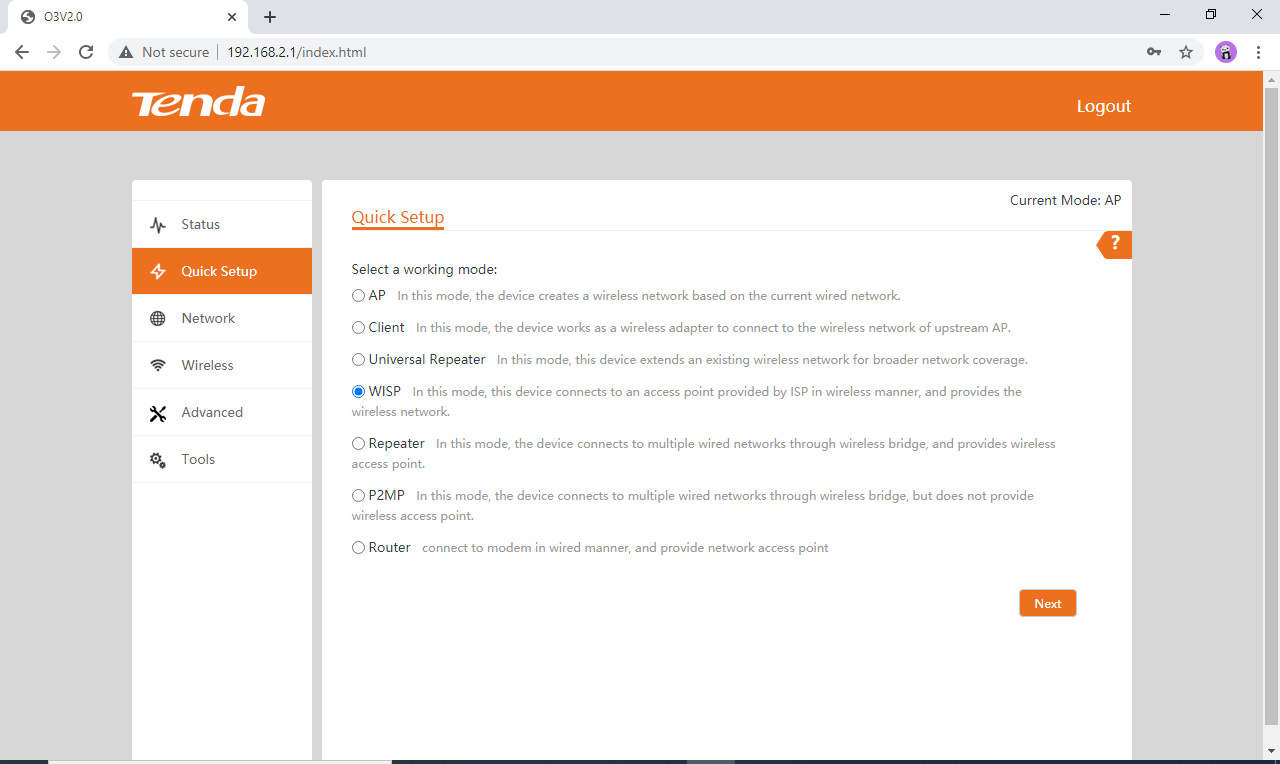Click the 'Current Mode: AP' text
Screen dimensions: 1280x764
(x=1065, y=200)
